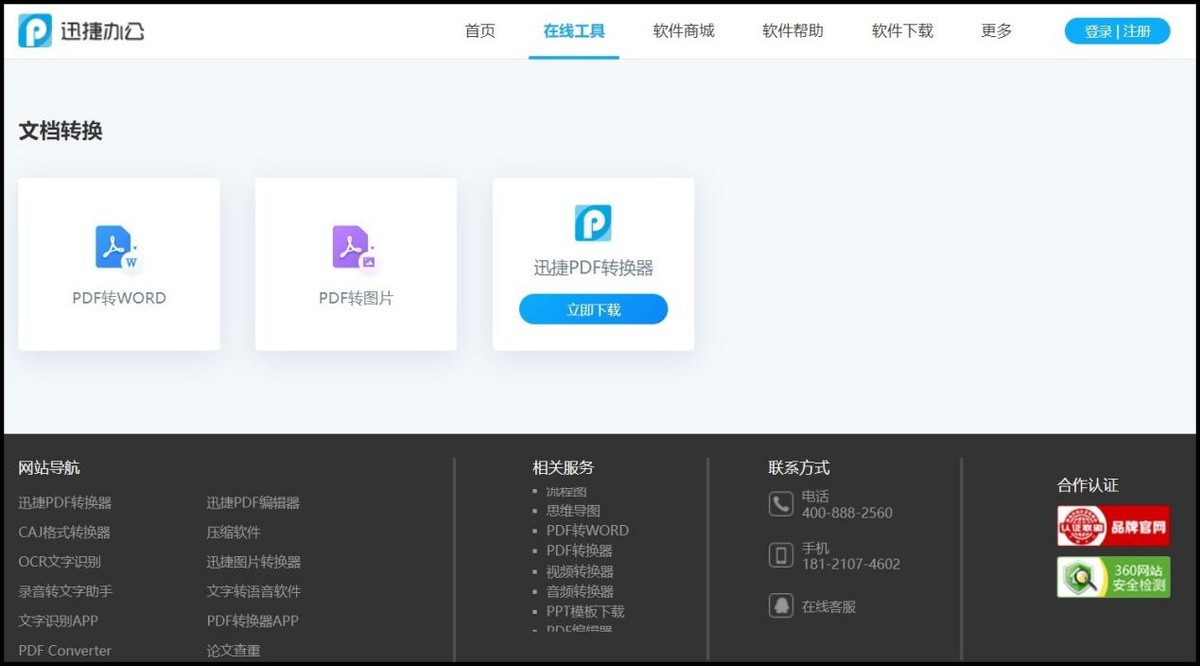Image resolution: width=1200 pixels, height=666 pixels.
Task: Open PPT模板下载 under 相关服务
Action: point(585,611)
